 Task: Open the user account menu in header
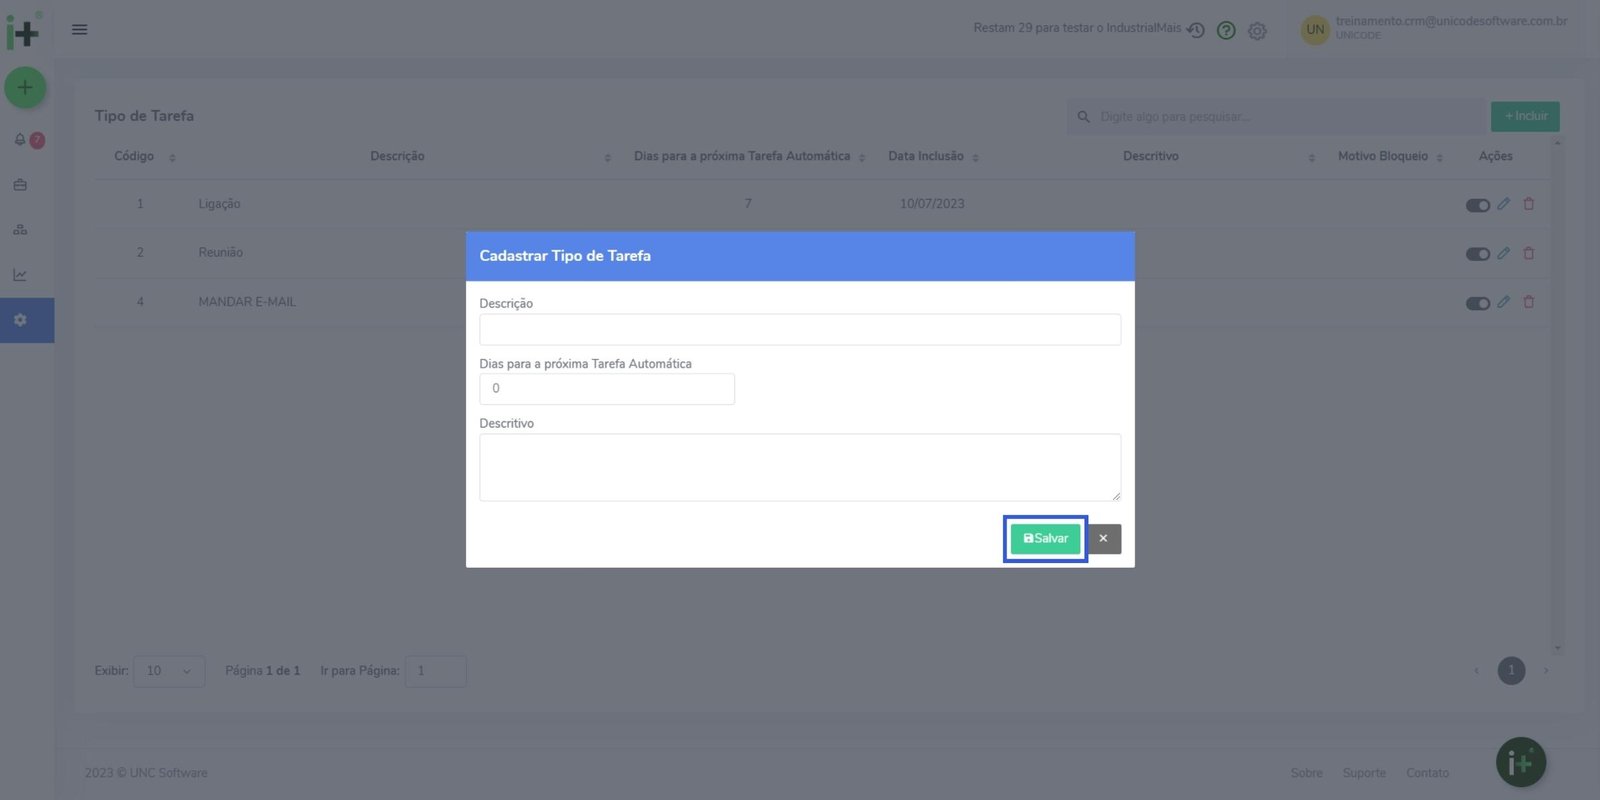click(1435, 28)
